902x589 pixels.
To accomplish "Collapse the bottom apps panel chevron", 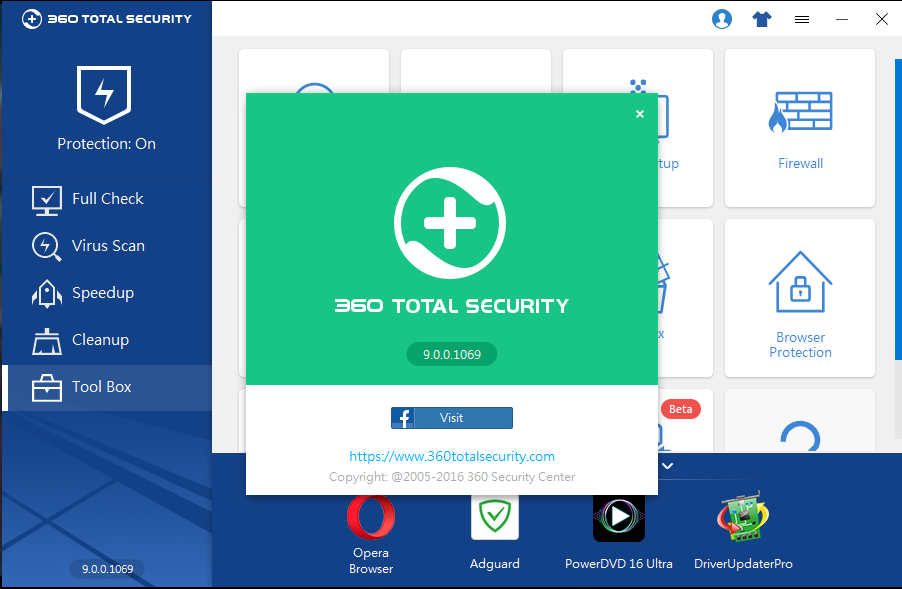I will click(667, 466).
